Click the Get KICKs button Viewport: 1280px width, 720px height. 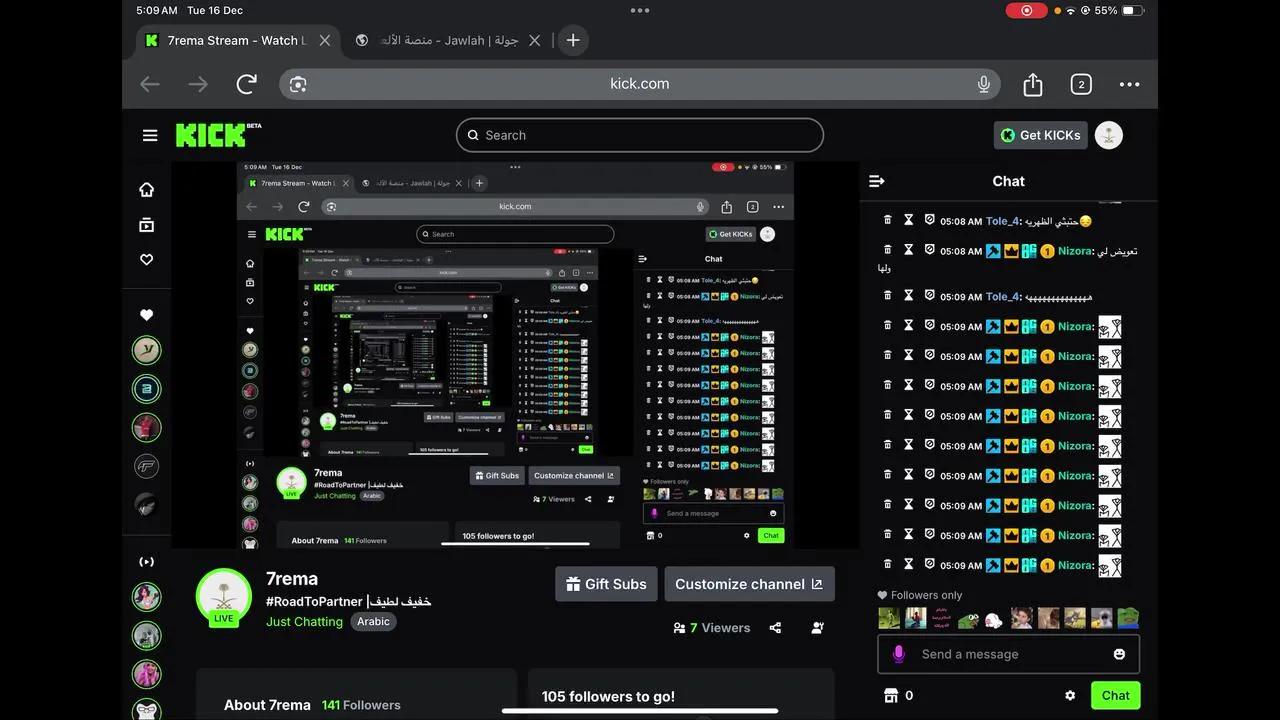pyautogui.click(x=1040, y=135)
